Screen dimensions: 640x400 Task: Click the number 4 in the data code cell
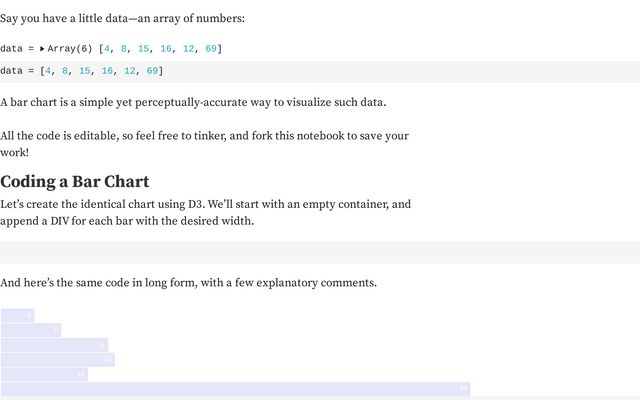tap(48, 71)
